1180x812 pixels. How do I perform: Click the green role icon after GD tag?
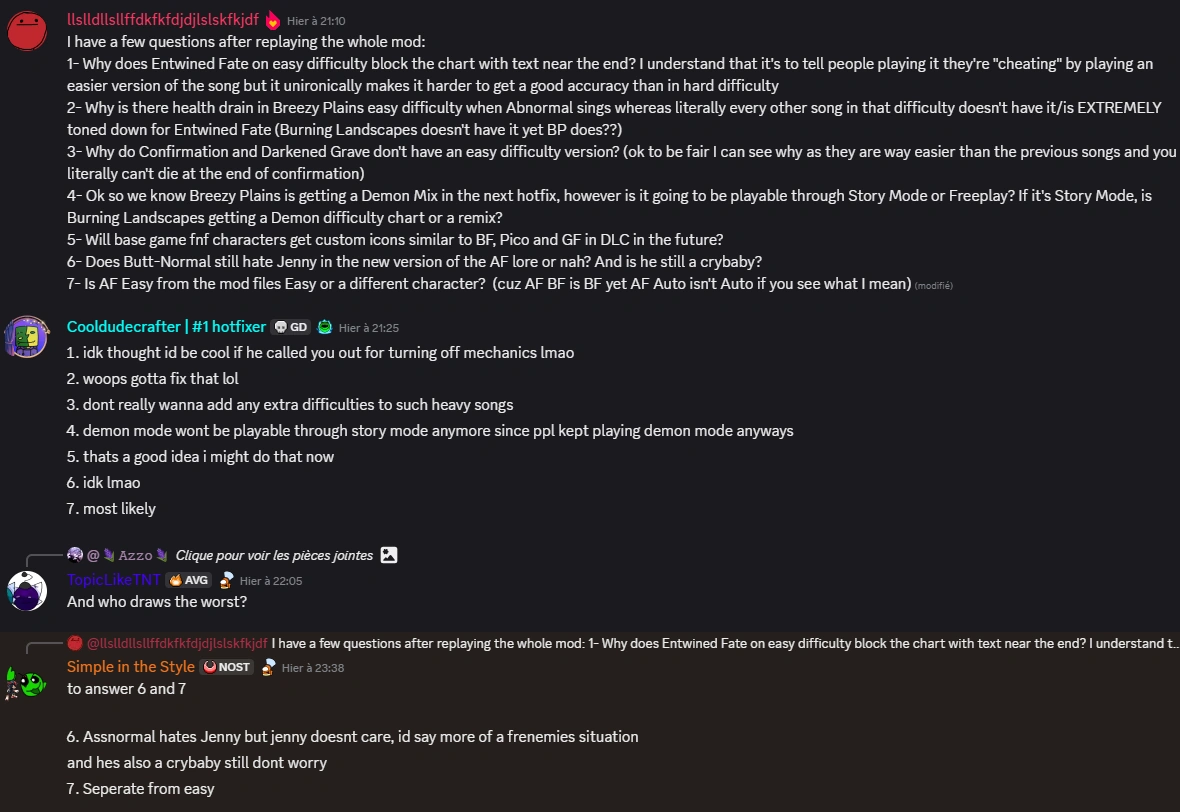click(x=325, y=327)
